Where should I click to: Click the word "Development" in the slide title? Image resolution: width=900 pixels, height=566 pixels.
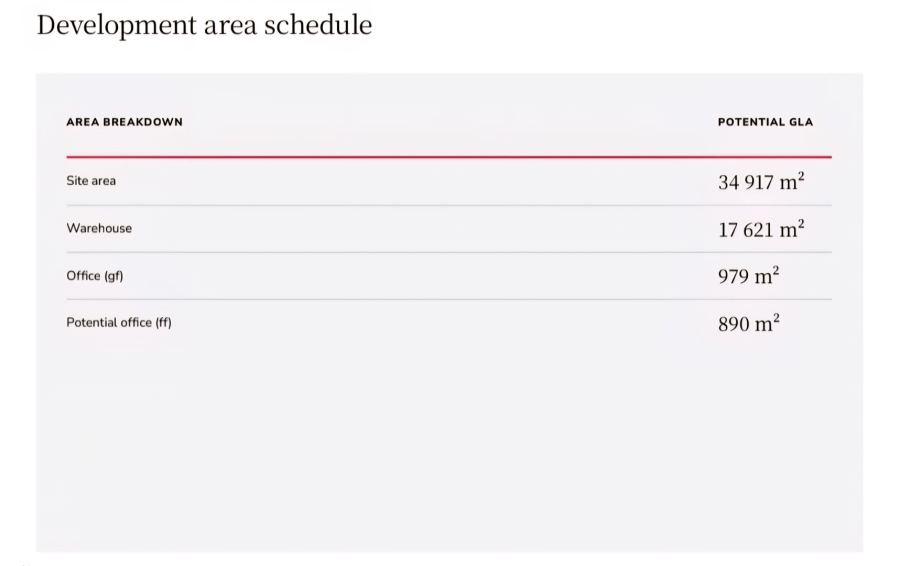[117, 26]
